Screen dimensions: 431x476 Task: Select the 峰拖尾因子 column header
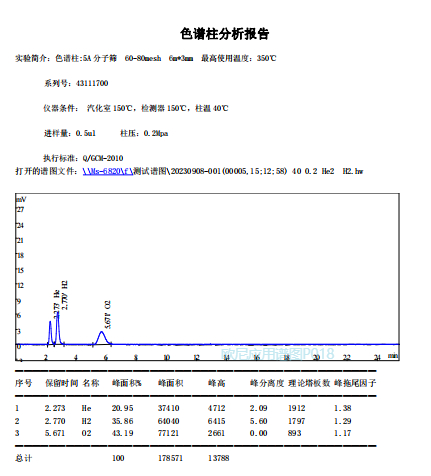355,383
